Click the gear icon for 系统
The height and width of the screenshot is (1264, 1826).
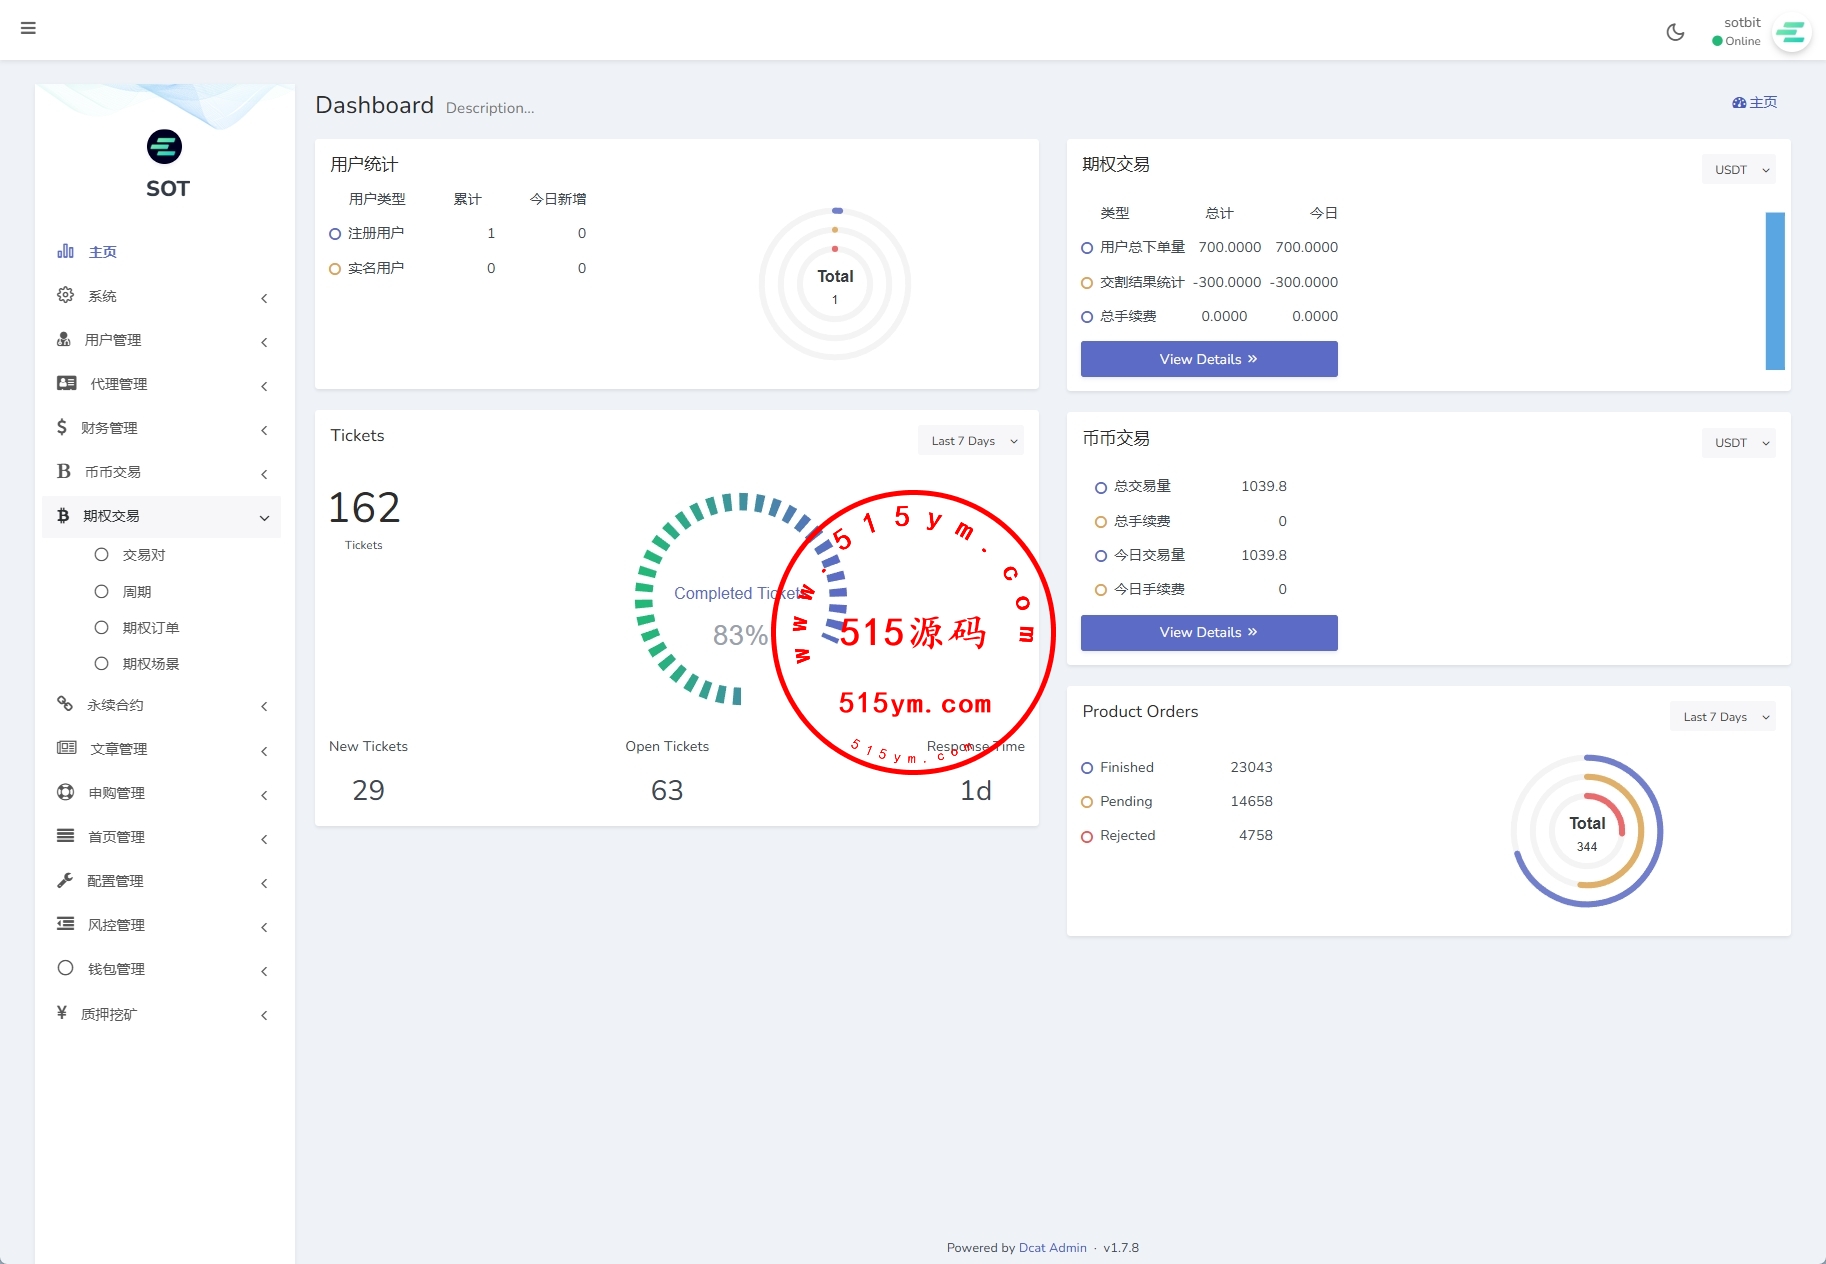click(x=66, y=295)
